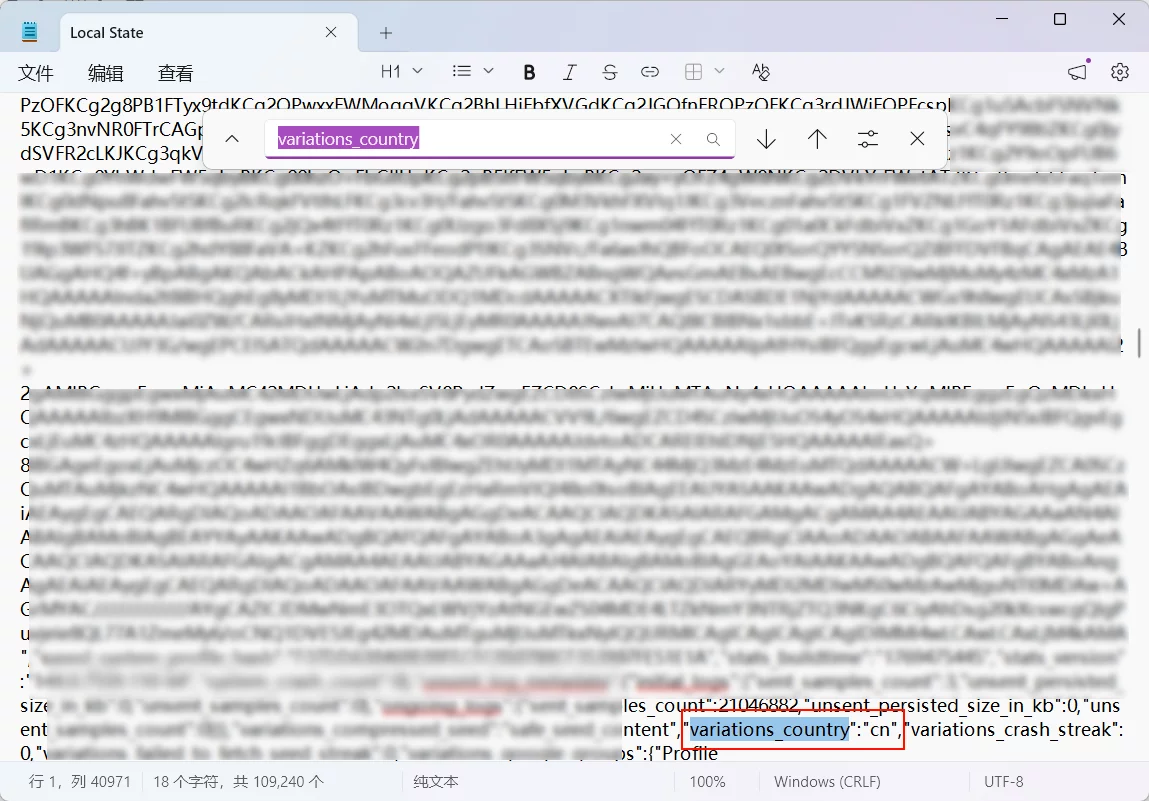1149x801 pixels.
Task: Open the H1 heading dropdown
Action: [402, 72]
